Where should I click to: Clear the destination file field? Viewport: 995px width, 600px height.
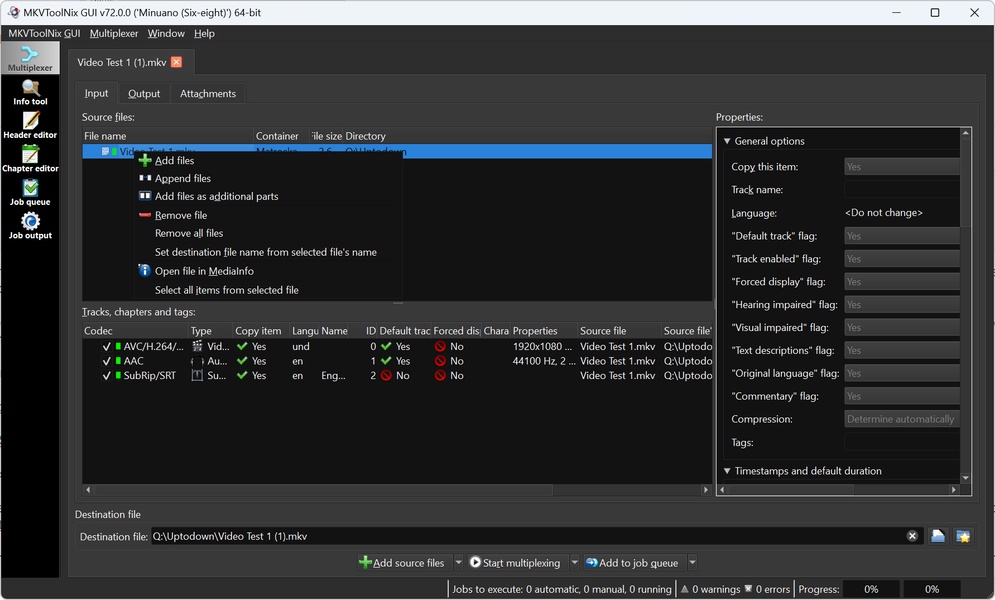coord(912,536)
